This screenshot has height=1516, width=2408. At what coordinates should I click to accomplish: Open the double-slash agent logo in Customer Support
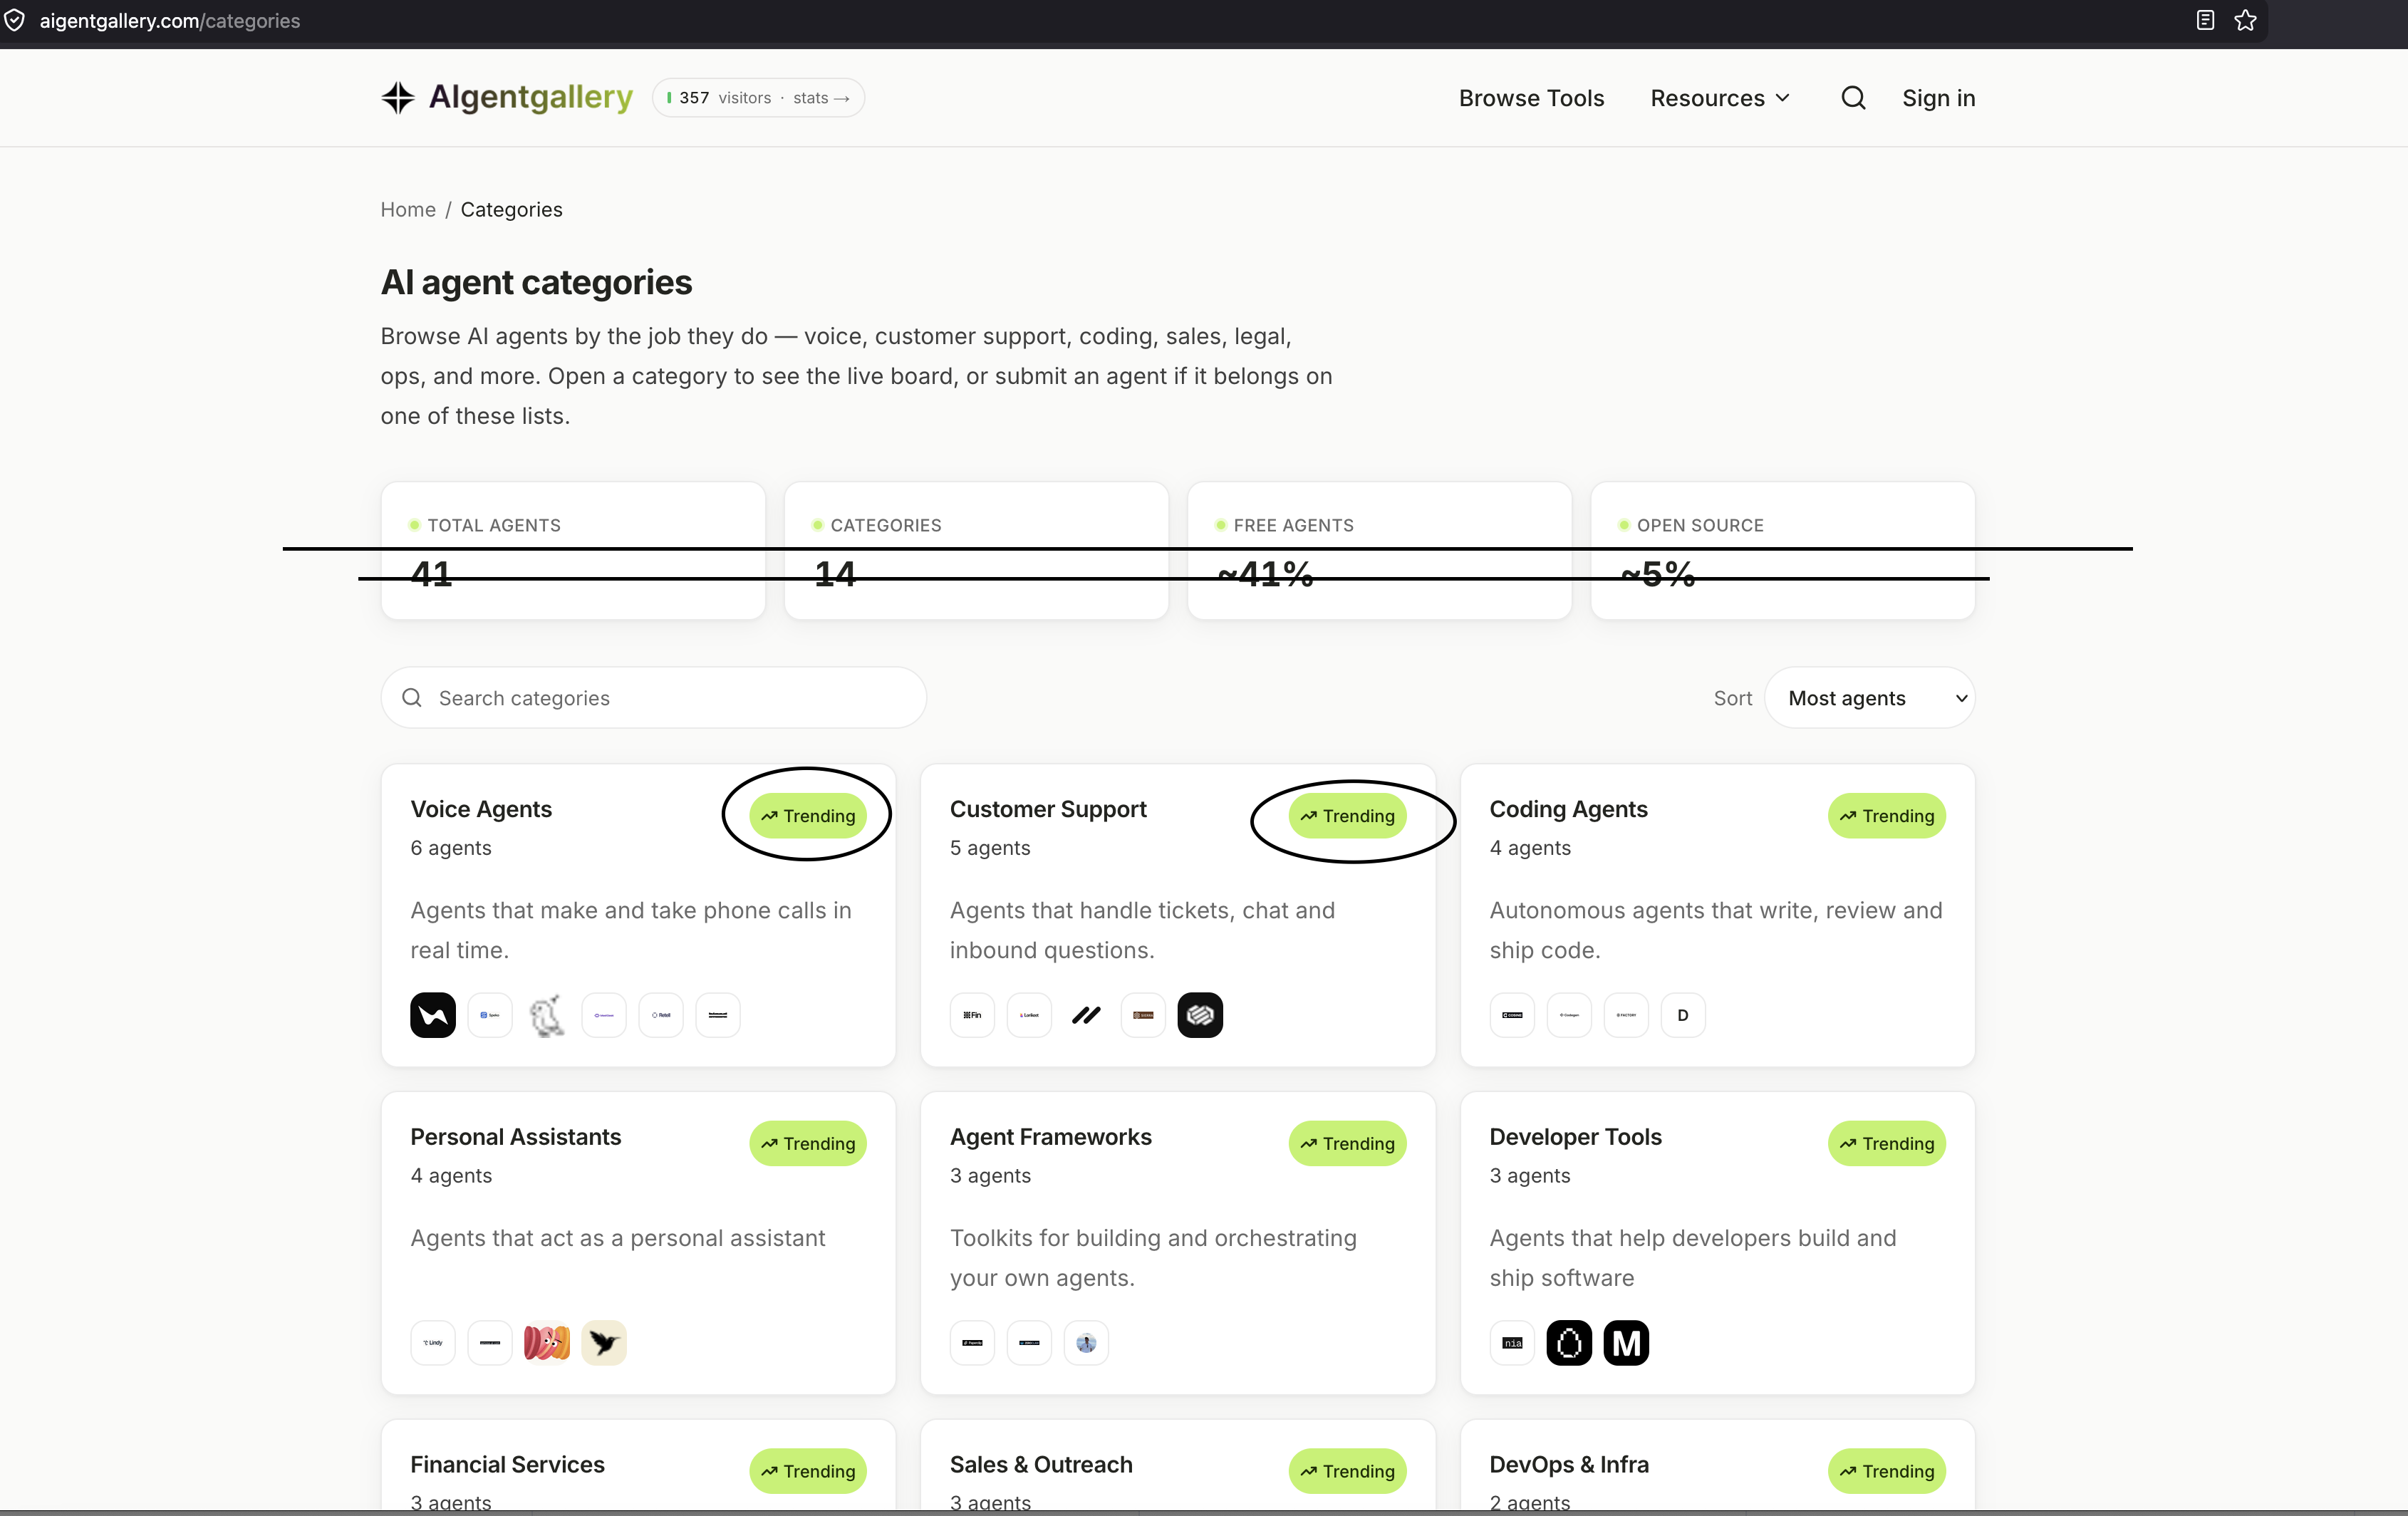pos(1086,1015)
